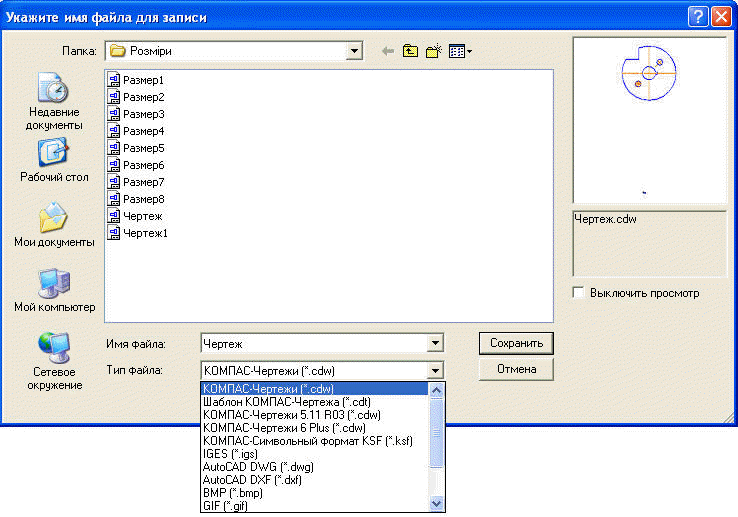Go up one folder level
Viewport: 738px width, 517px height.
click(410, 51)
